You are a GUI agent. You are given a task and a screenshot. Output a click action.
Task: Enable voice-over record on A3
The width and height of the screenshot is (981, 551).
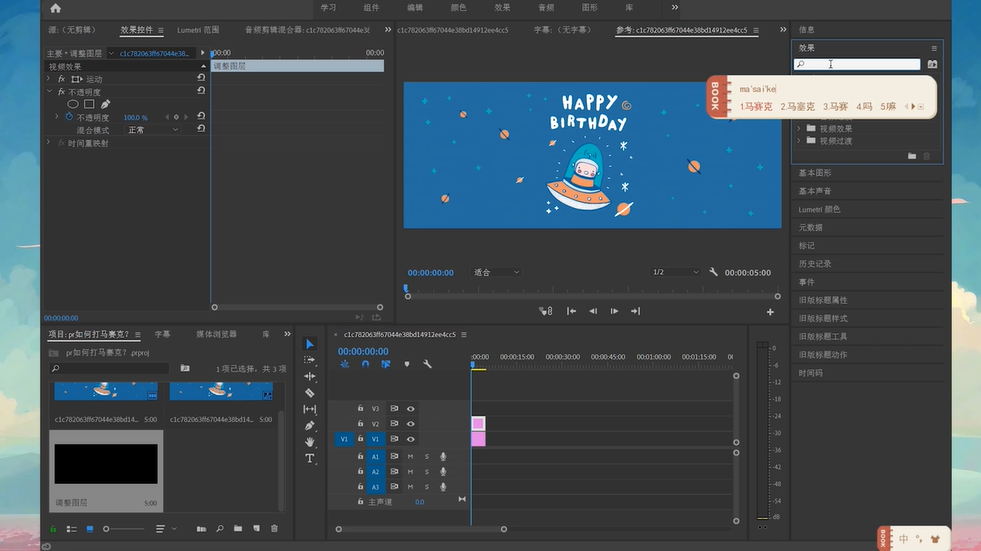coord(443,487)
